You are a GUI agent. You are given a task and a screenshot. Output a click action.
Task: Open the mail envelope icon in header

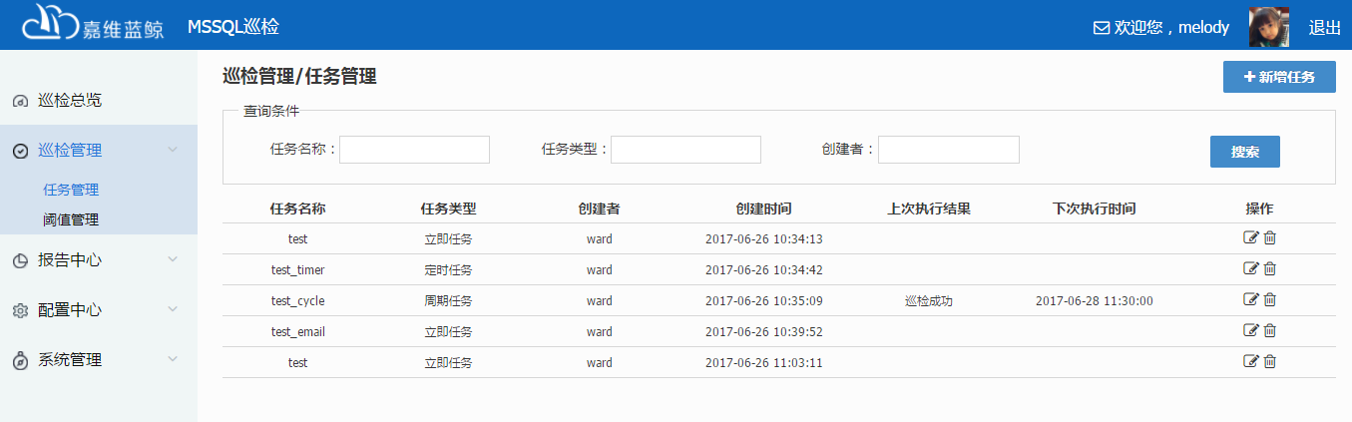[x=1101, y=28]
